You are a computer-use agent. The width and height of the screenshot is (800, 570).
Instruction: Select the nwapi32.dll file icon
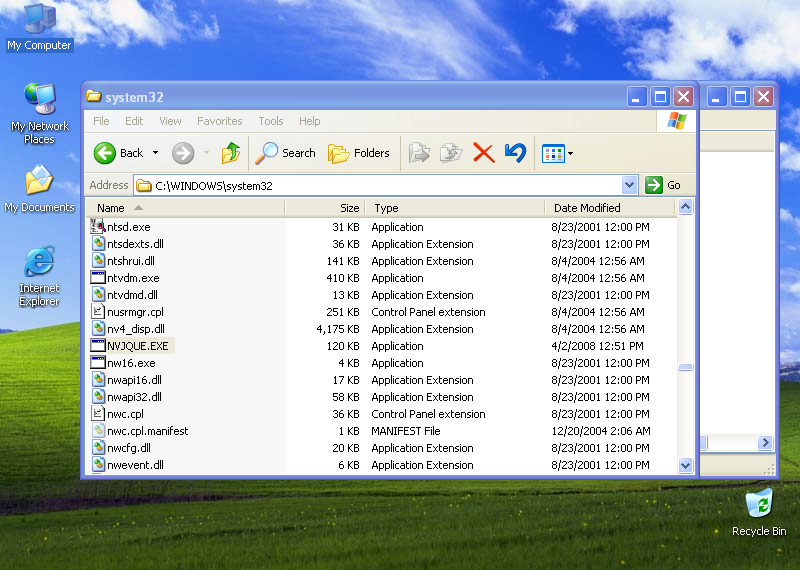98,396
